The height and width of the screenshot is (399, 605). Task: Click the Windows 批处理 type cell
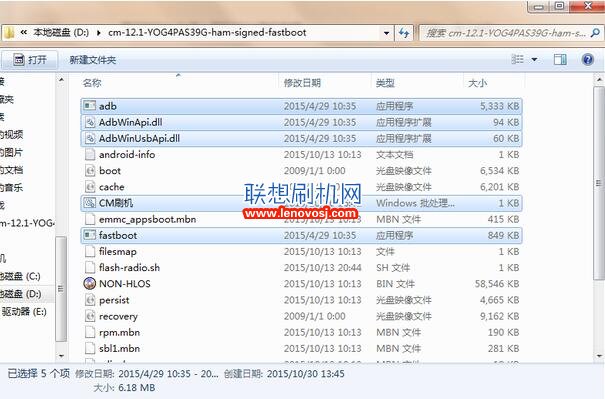point(415,203)
